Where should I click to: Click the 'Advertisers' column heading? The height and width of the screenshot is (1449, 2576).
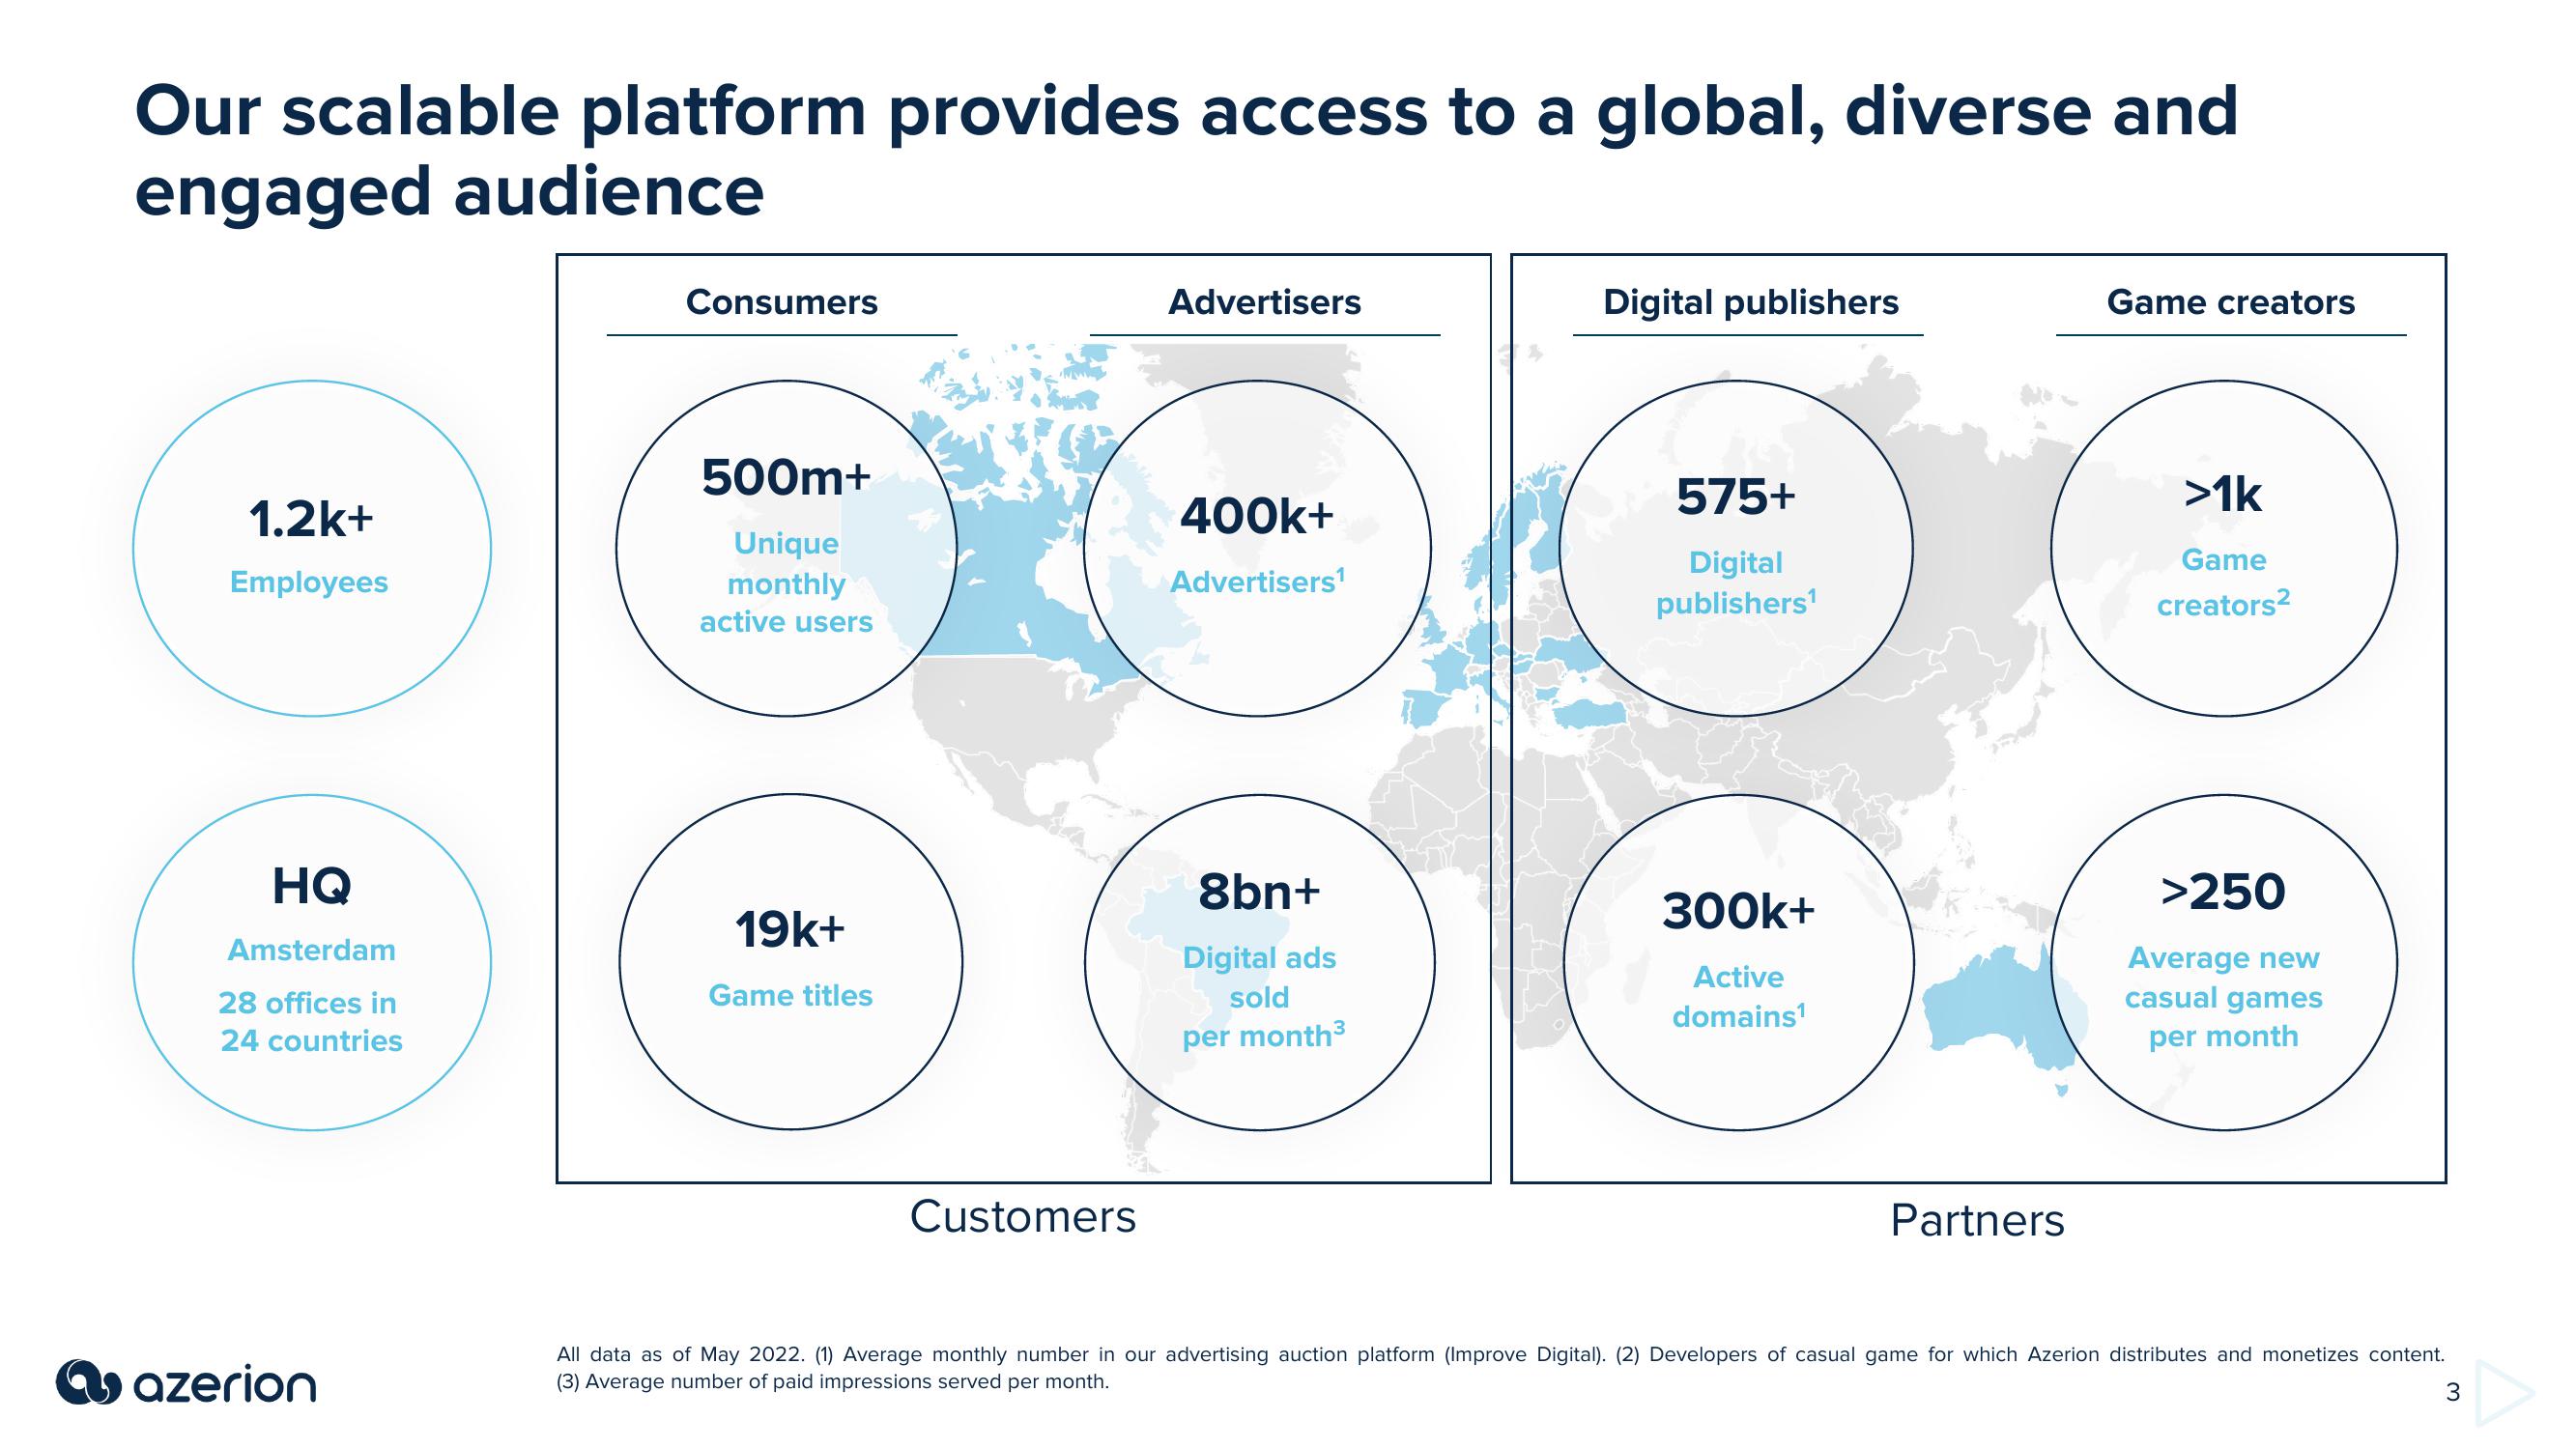pos(1264,302)
